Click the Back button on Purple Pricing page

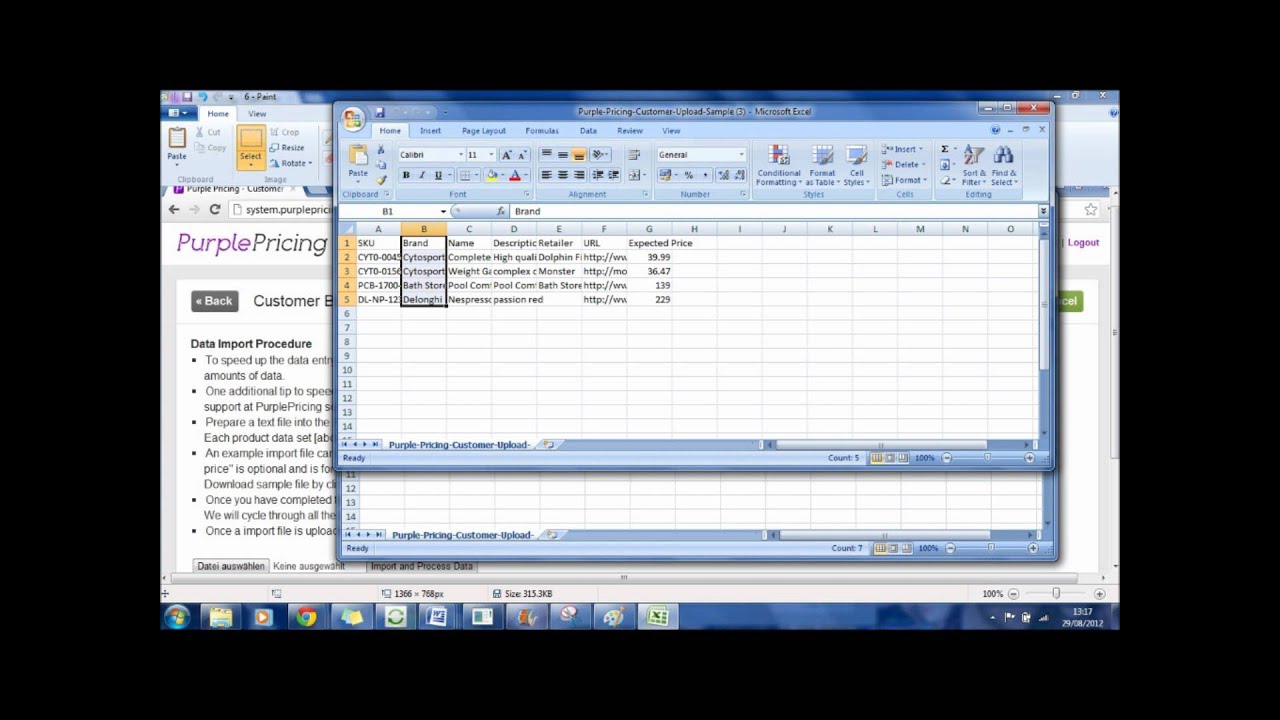pos(215,301)
